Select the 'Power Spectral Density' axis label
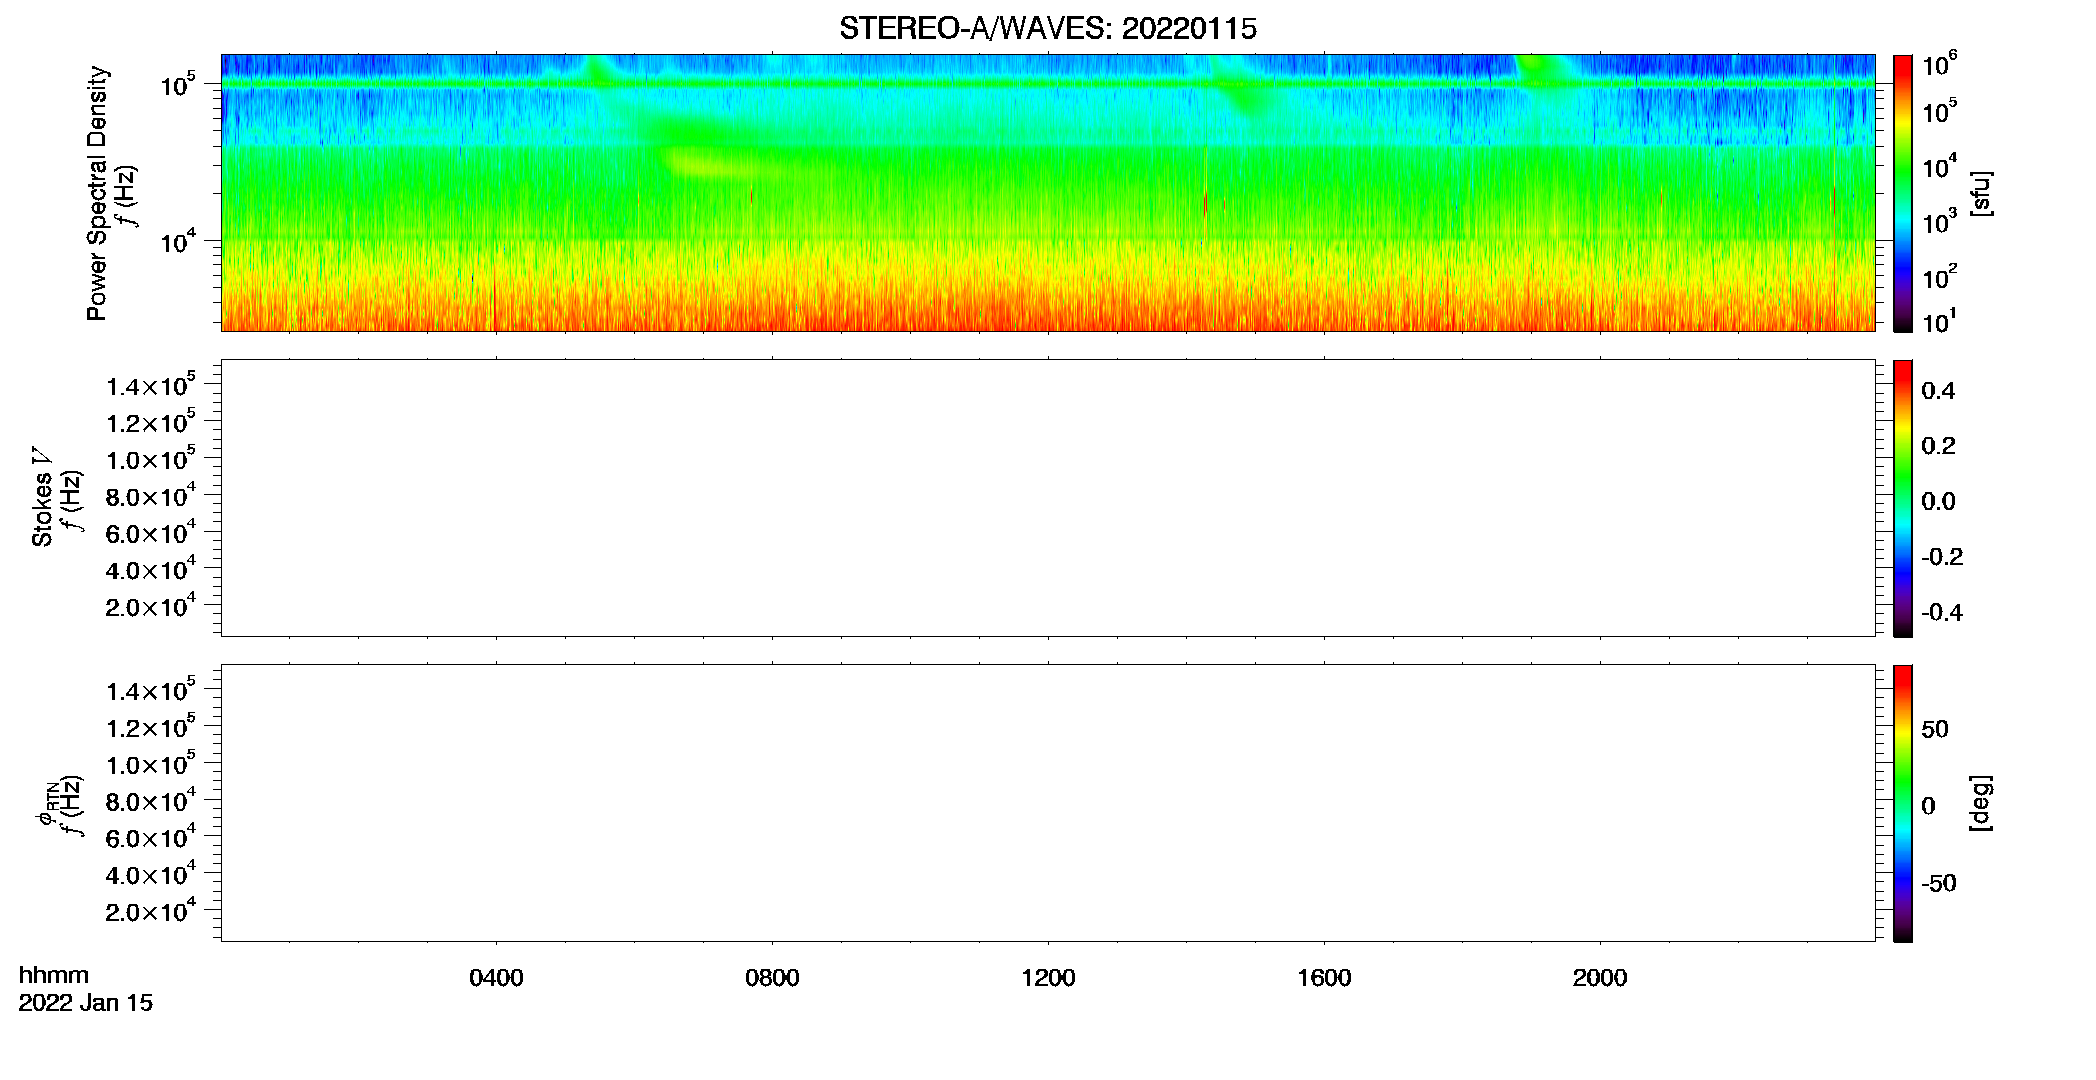The image size is (2096, 1080). point(97,193)
